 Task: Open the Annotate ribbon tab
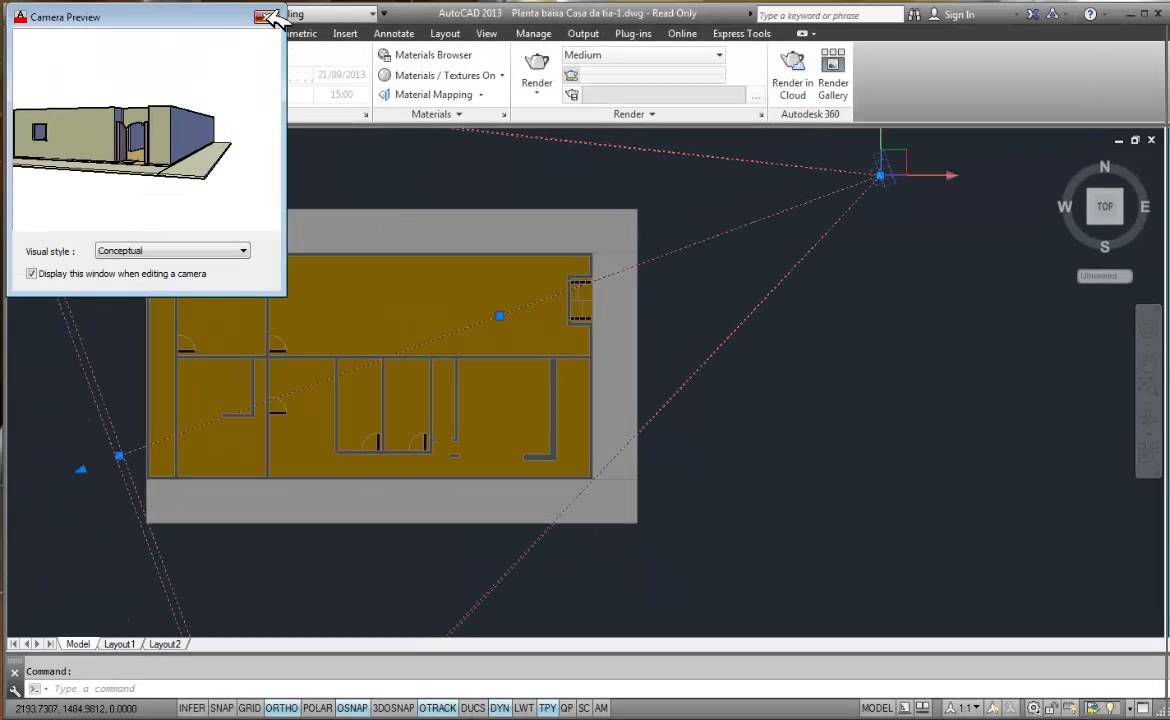394,34
